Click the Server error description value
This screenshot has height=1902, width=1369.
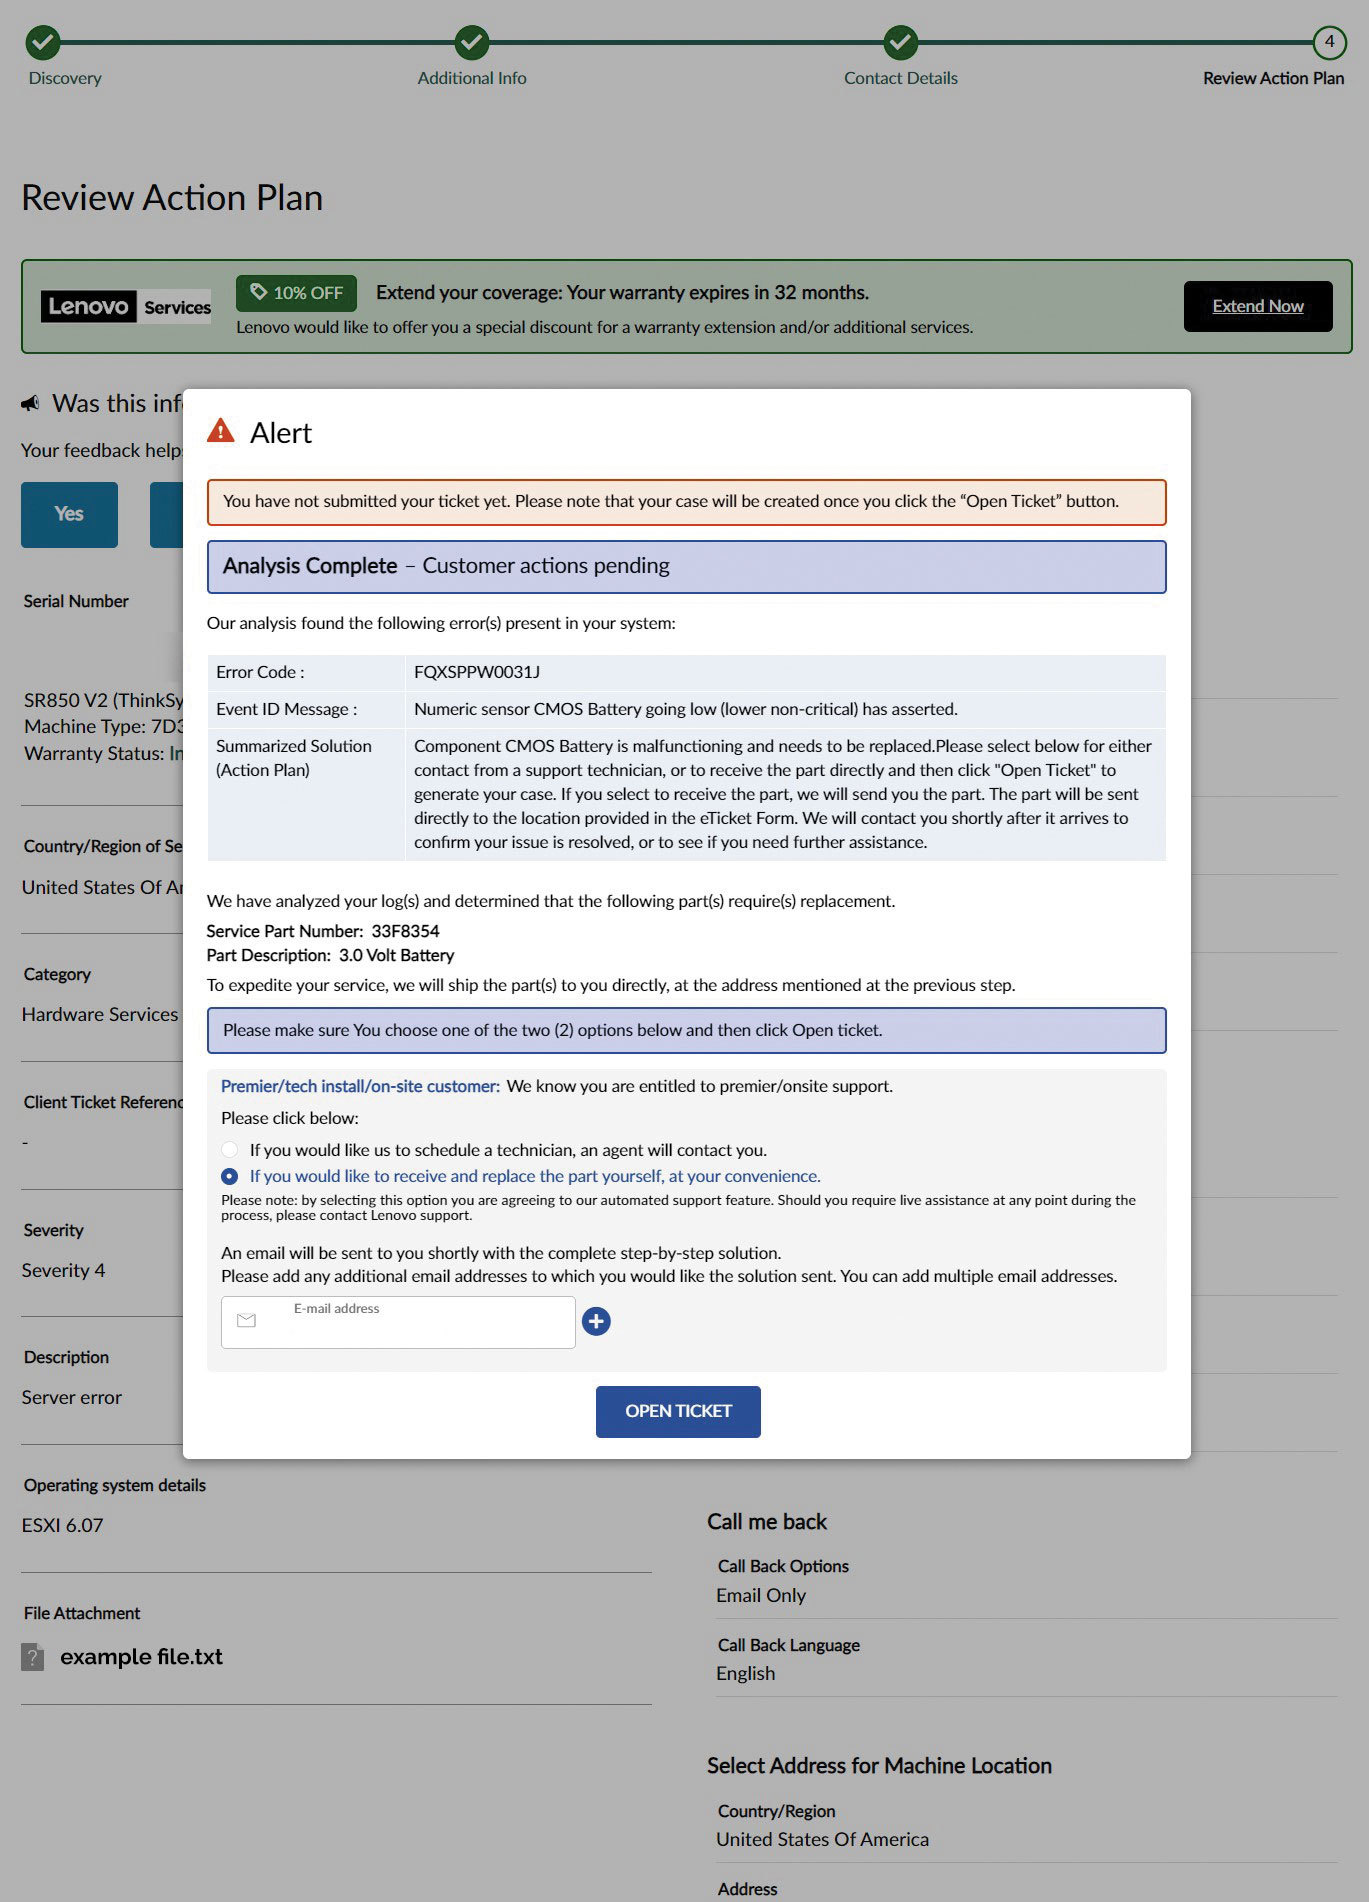pos(72,1397)
